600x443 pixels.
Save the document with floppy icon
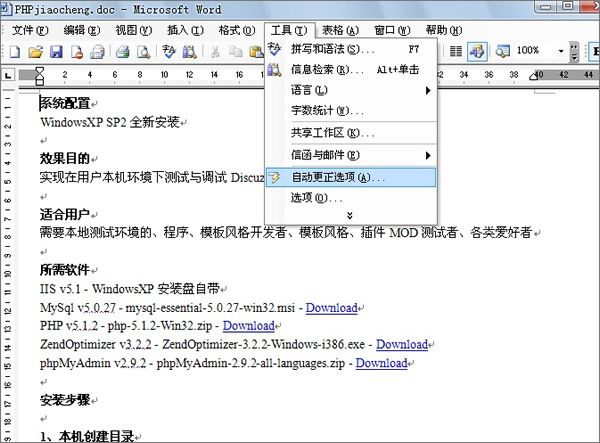56,51
